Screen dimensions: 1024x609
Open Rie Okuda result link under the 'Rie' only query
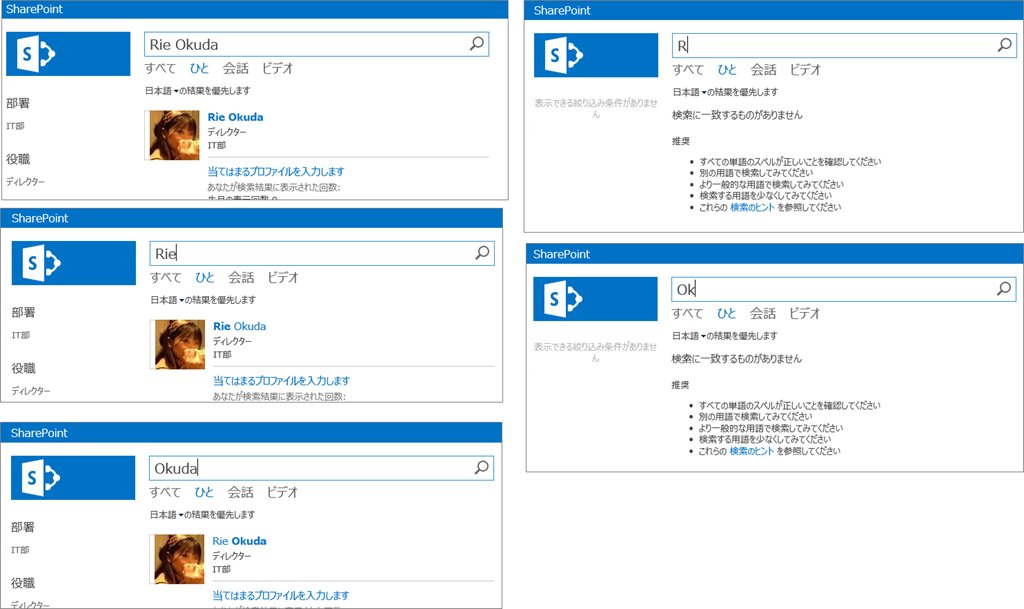tap(240, 326)
